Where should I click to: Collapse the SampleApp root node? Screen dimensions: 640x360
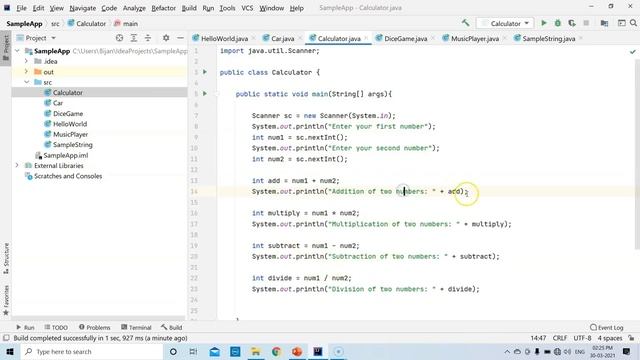point(17,51)
